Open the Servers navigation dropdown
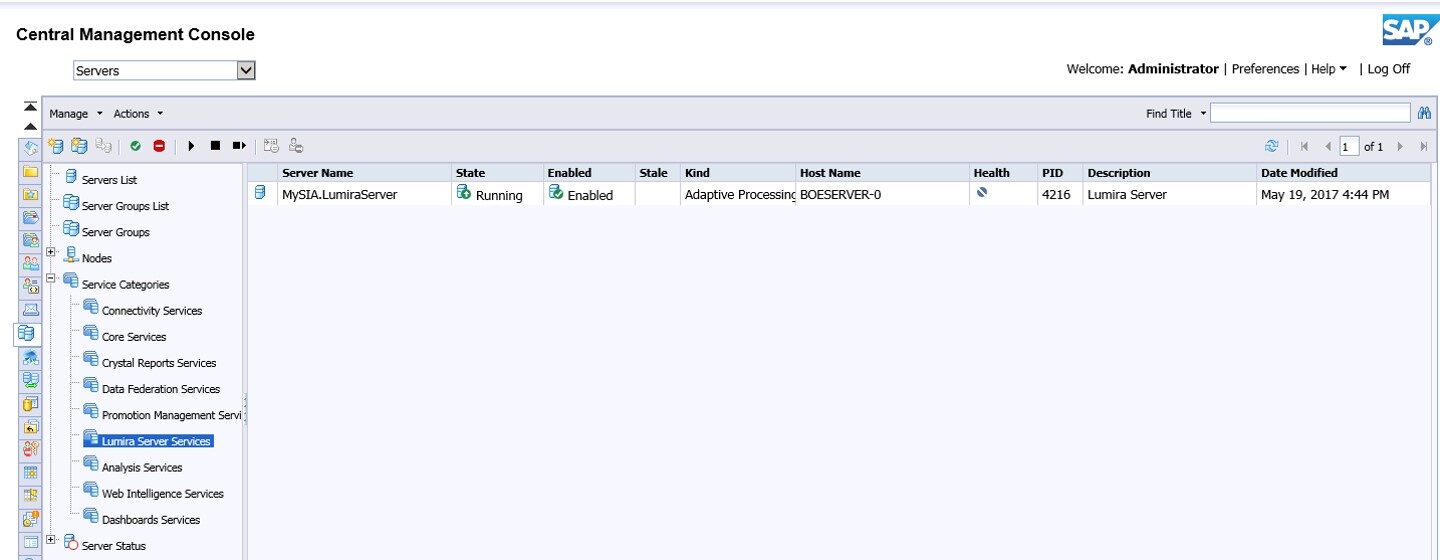 246,71
